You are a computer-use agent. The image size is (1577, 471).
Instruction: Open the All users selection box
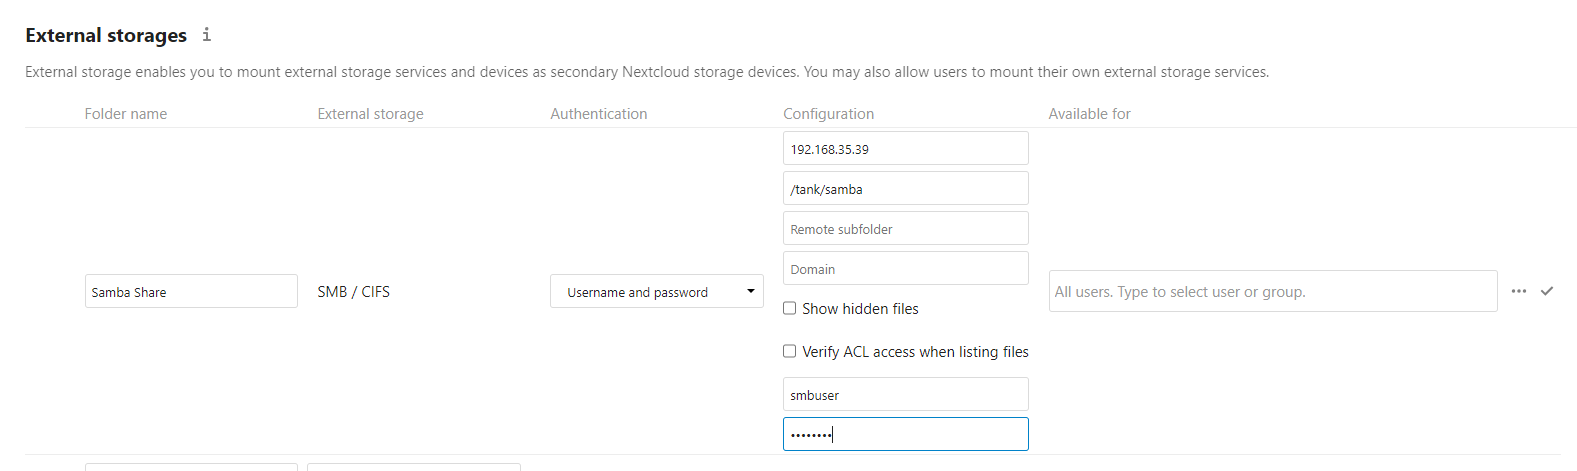click(1273, 291)
